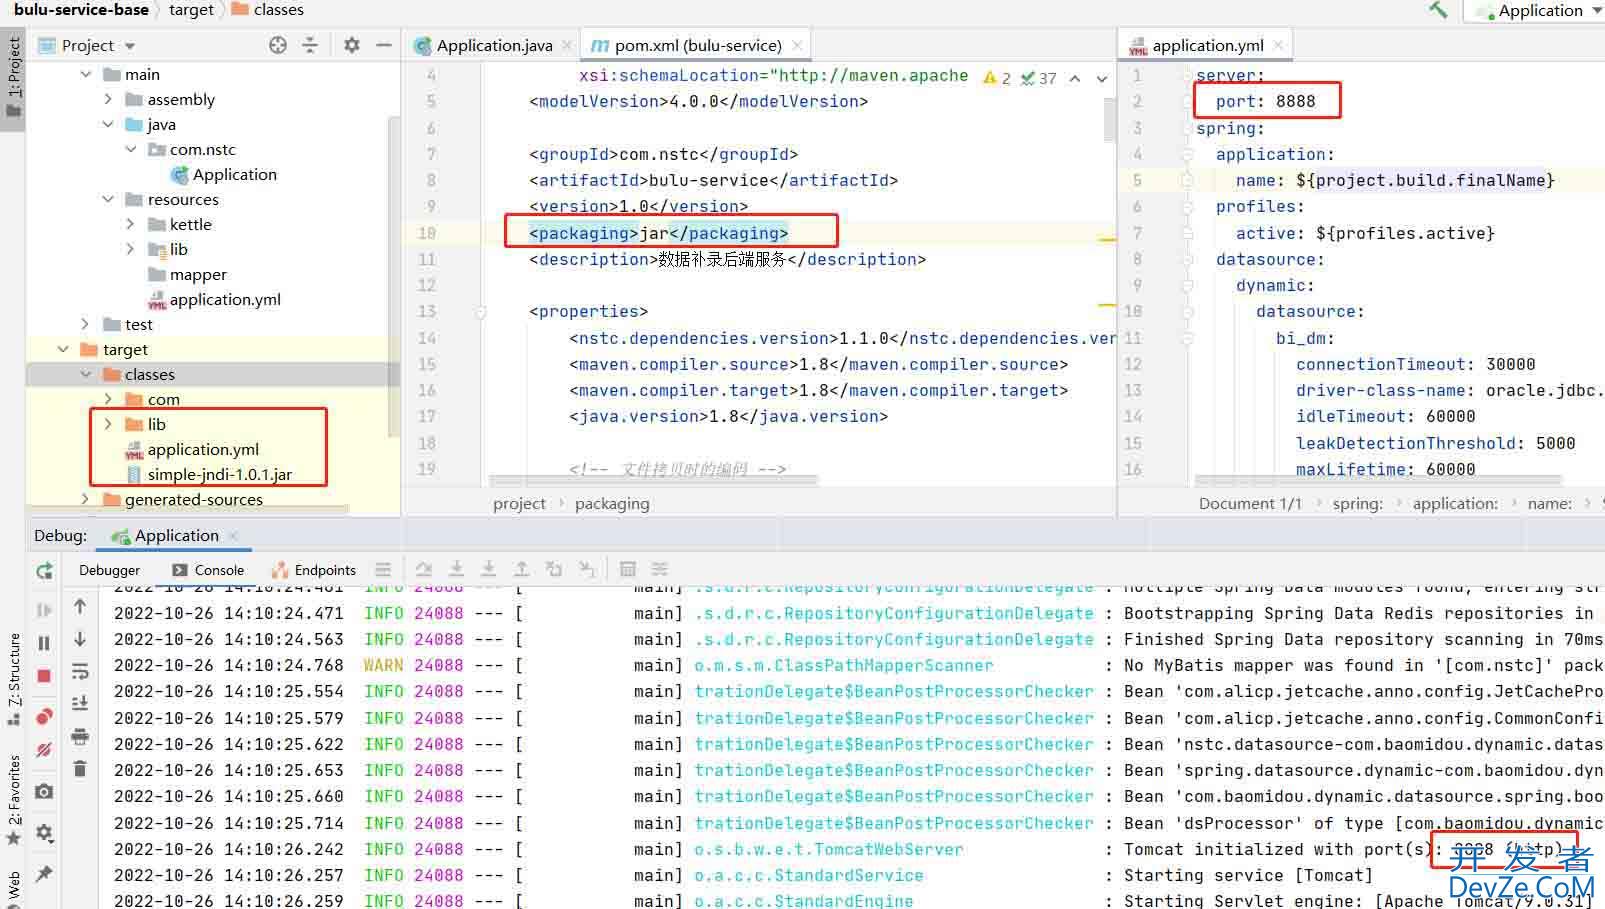Expand the generated-sources folder

(86, 499)
